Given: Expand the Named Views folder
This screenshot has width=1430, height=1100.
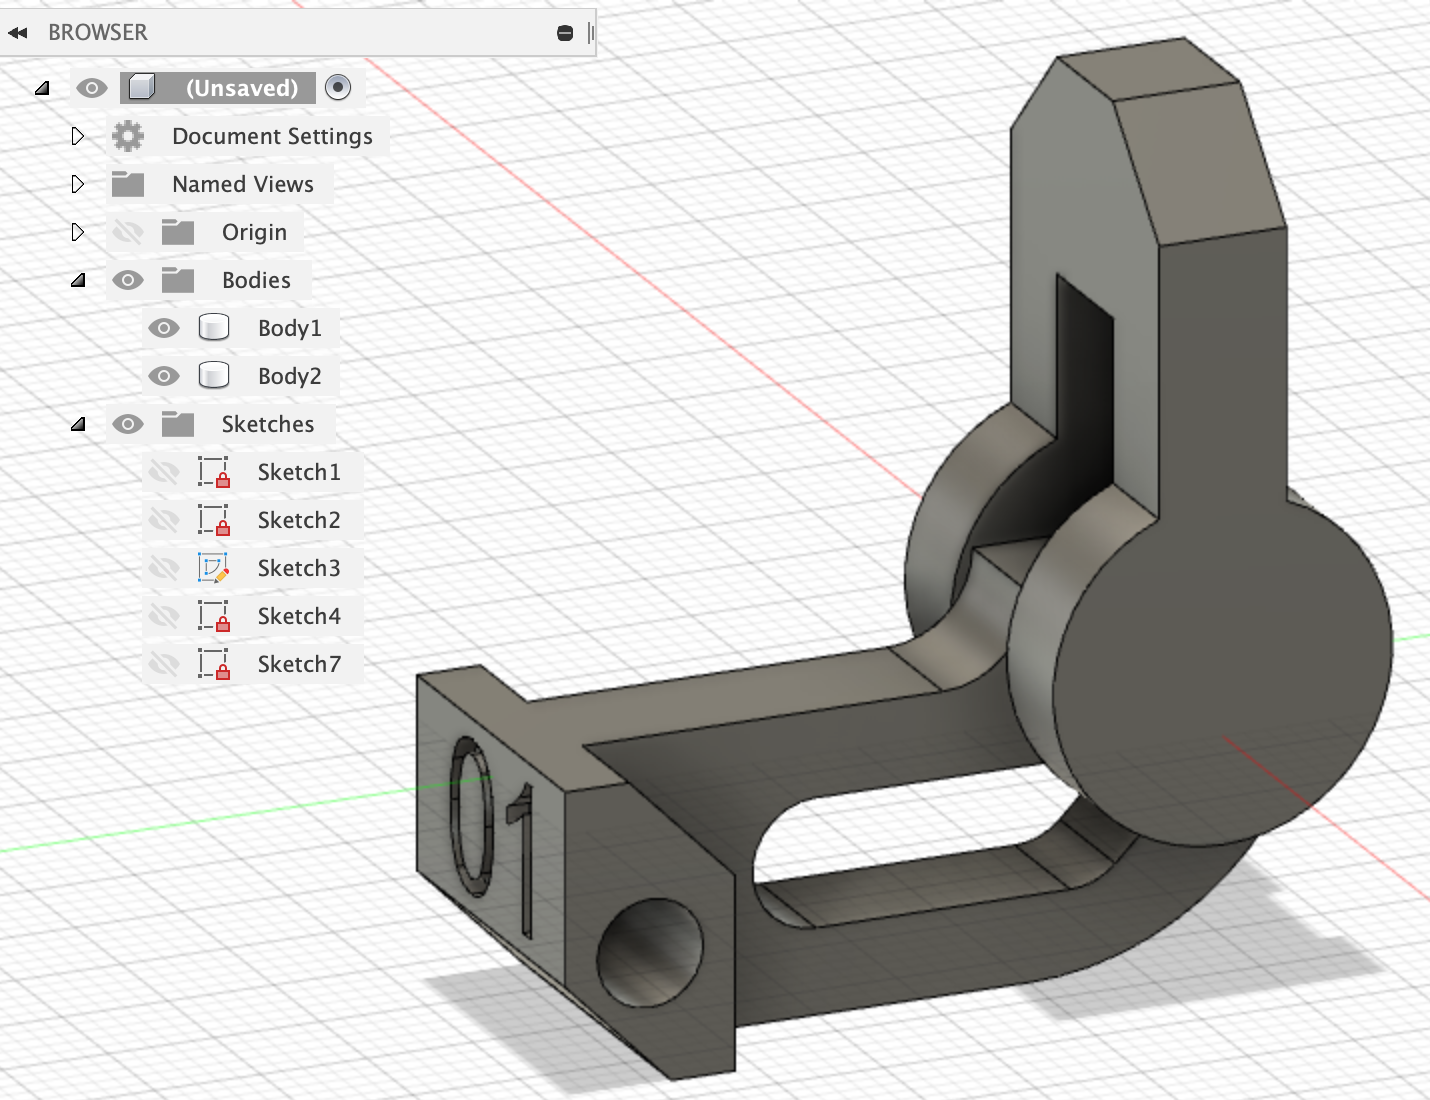Looking at the screenshot, I should coord(77,184).
